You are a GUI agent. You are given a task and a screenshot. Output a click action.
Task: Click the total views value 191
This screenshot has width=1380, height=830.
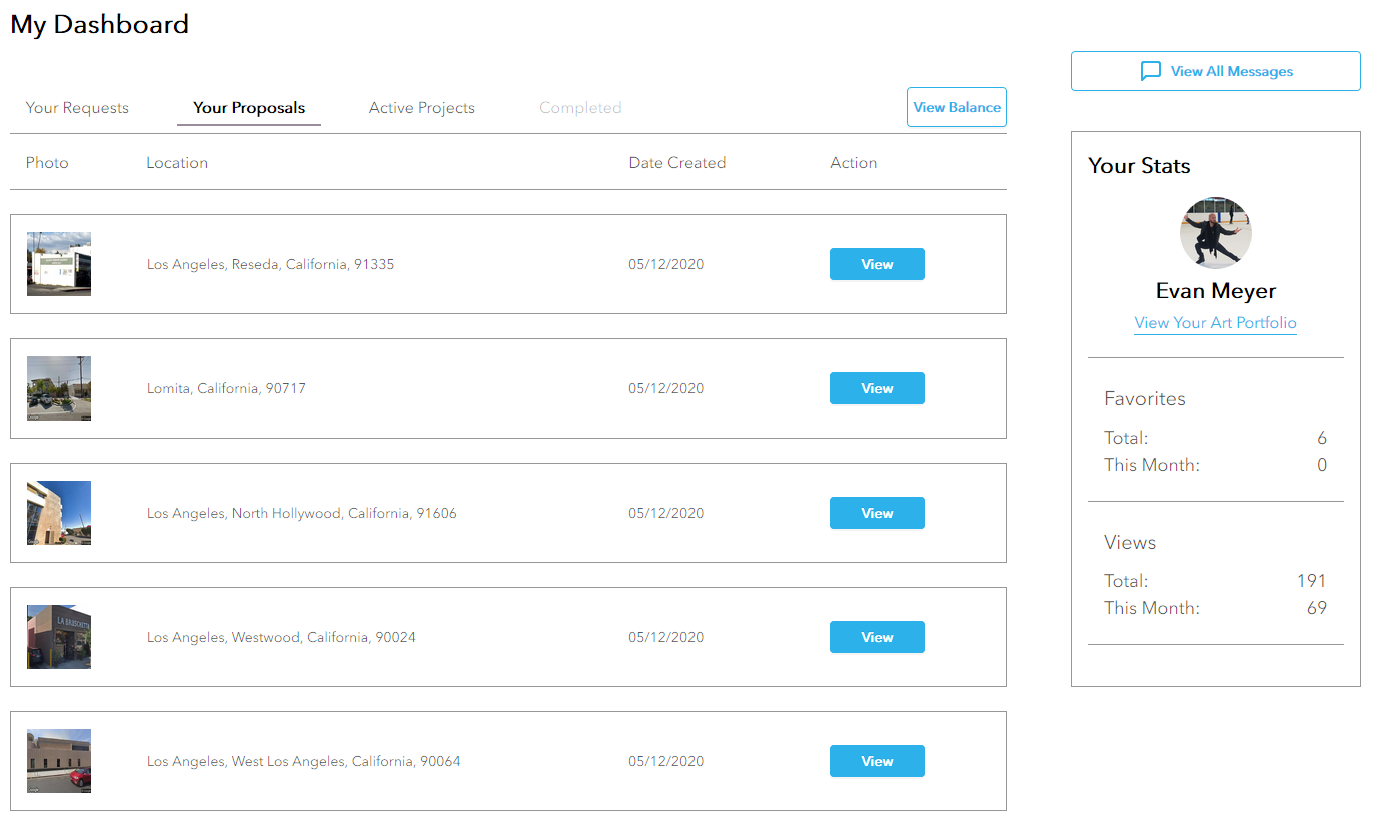(1311, 581)
